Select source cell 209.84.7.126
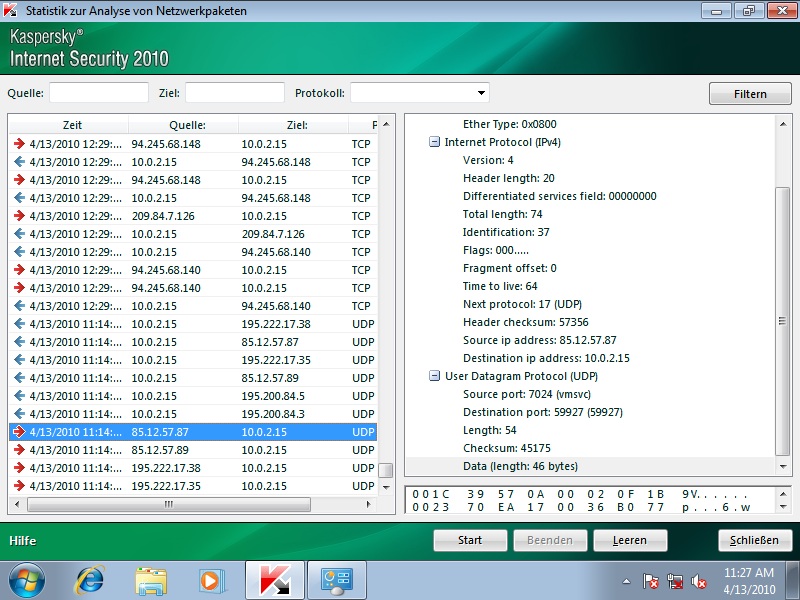This screenshot has height=600, width=800. (x=163, y=216)
